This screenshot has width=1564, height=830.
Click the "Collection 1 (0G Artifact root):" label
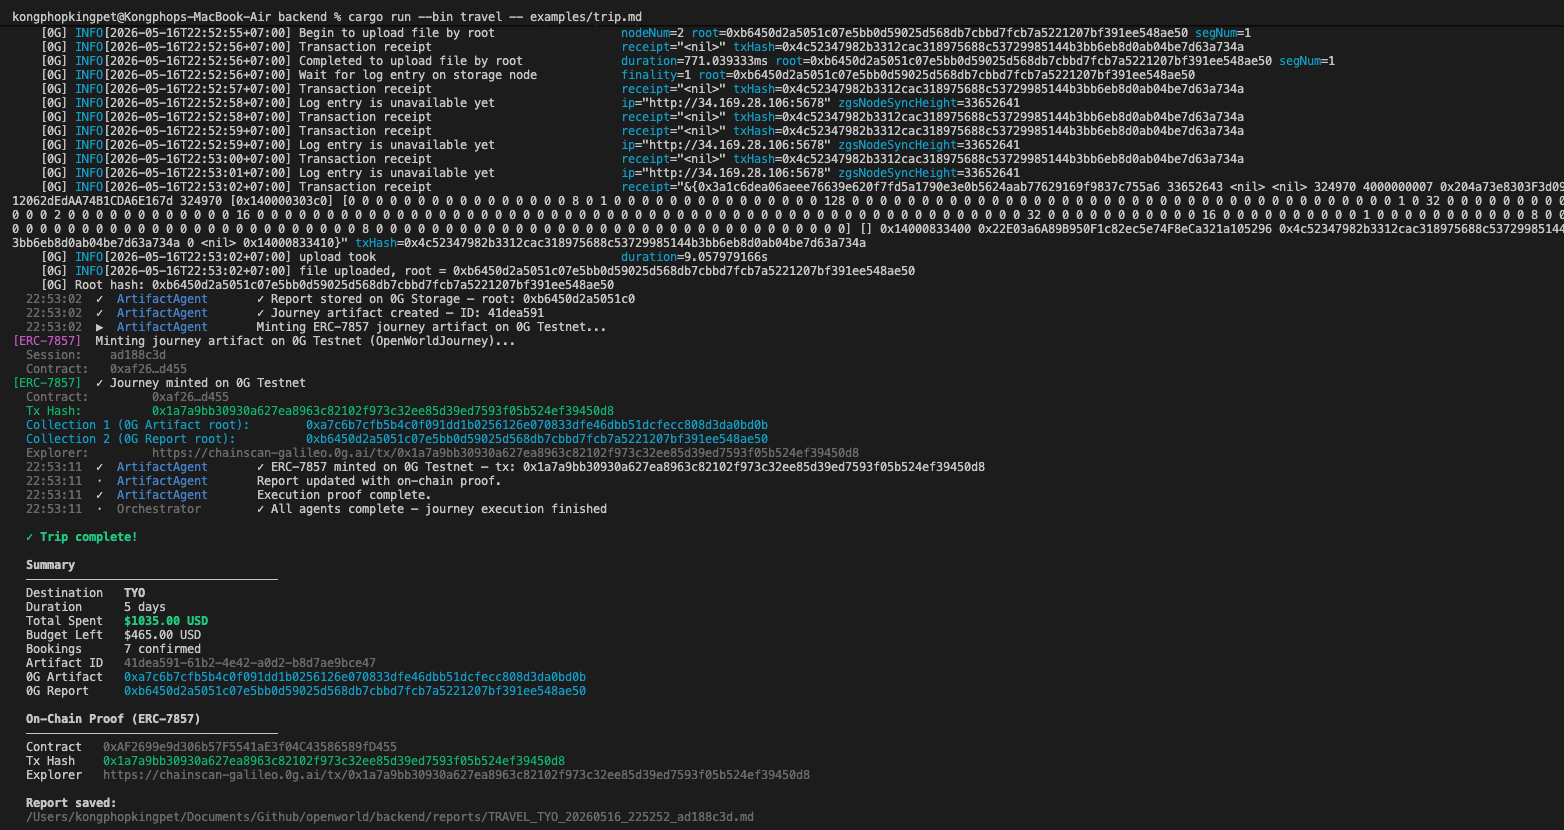click(138, 425)
